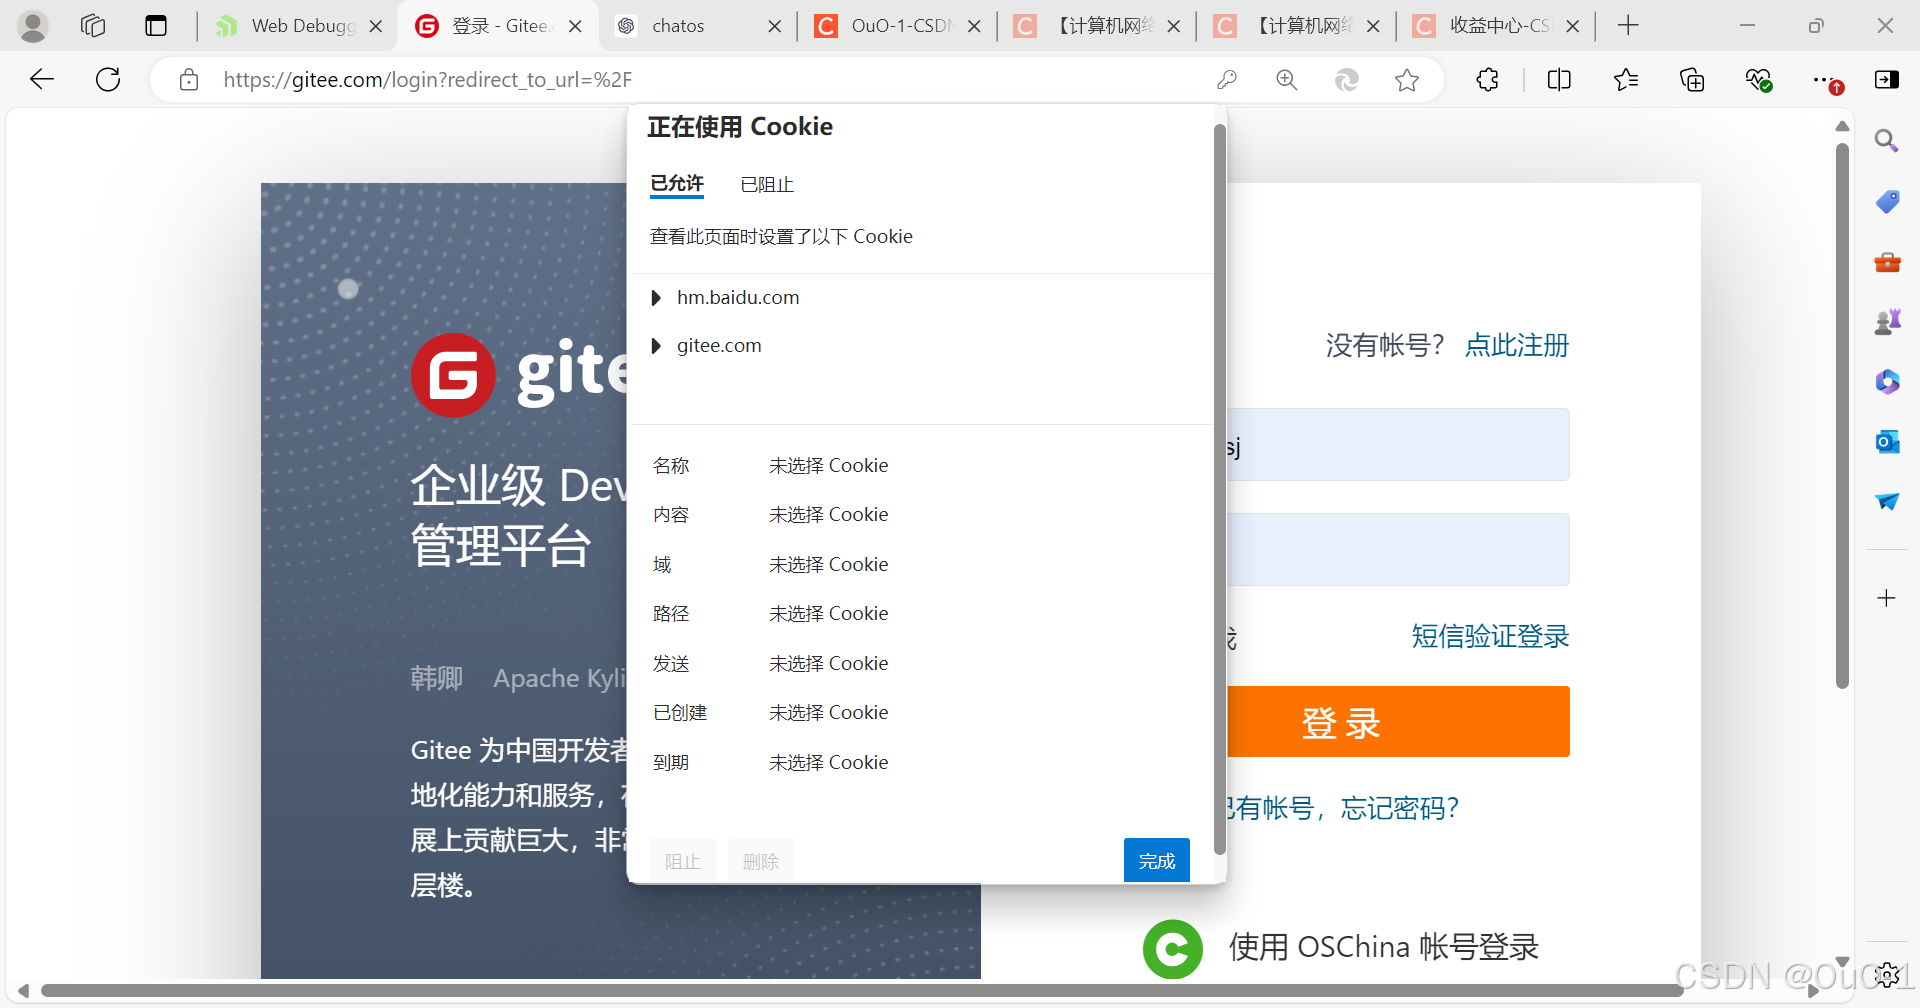Open workspaces icon
The height and width of the screenshot is (1008, 1920).
[93, 26]
